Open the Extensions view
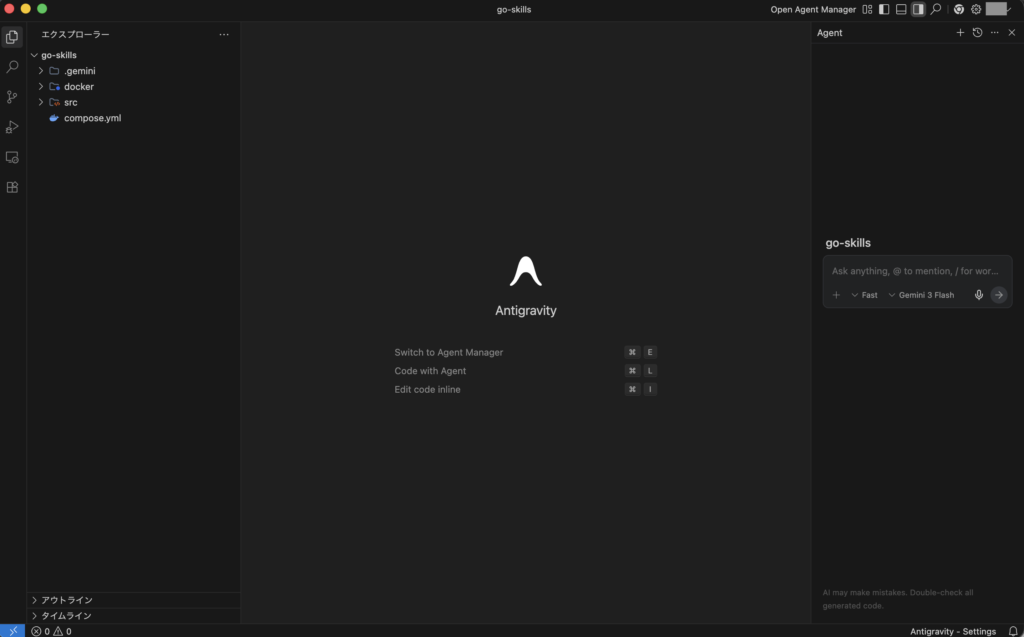Image resolution: width=1024 pixels, height=637 pixels. (12, 187)
